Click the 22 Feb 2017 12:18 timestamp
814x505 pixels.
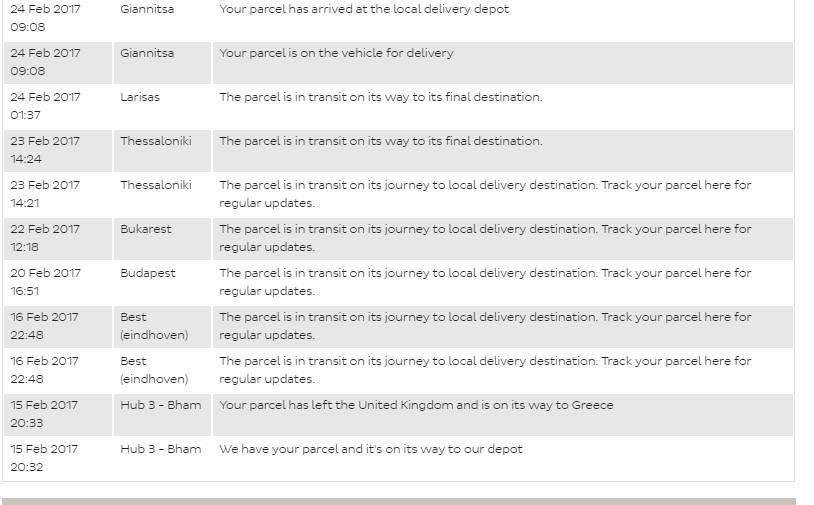pyautogui.click(x=45, y=238)
